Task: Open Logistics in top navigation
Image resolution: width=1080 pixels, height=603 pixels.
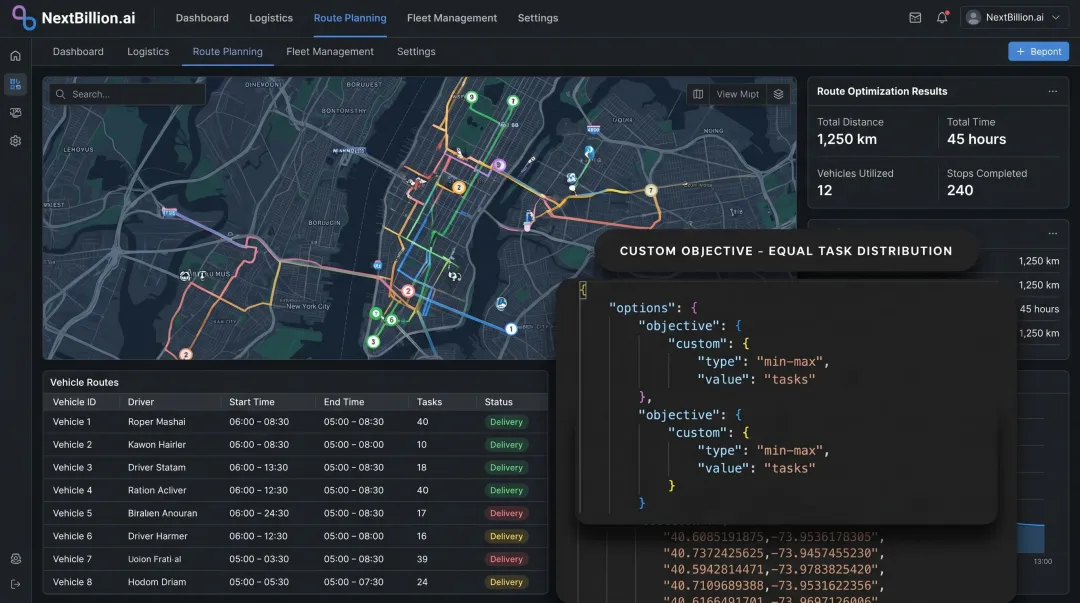Action: [271, 18]
